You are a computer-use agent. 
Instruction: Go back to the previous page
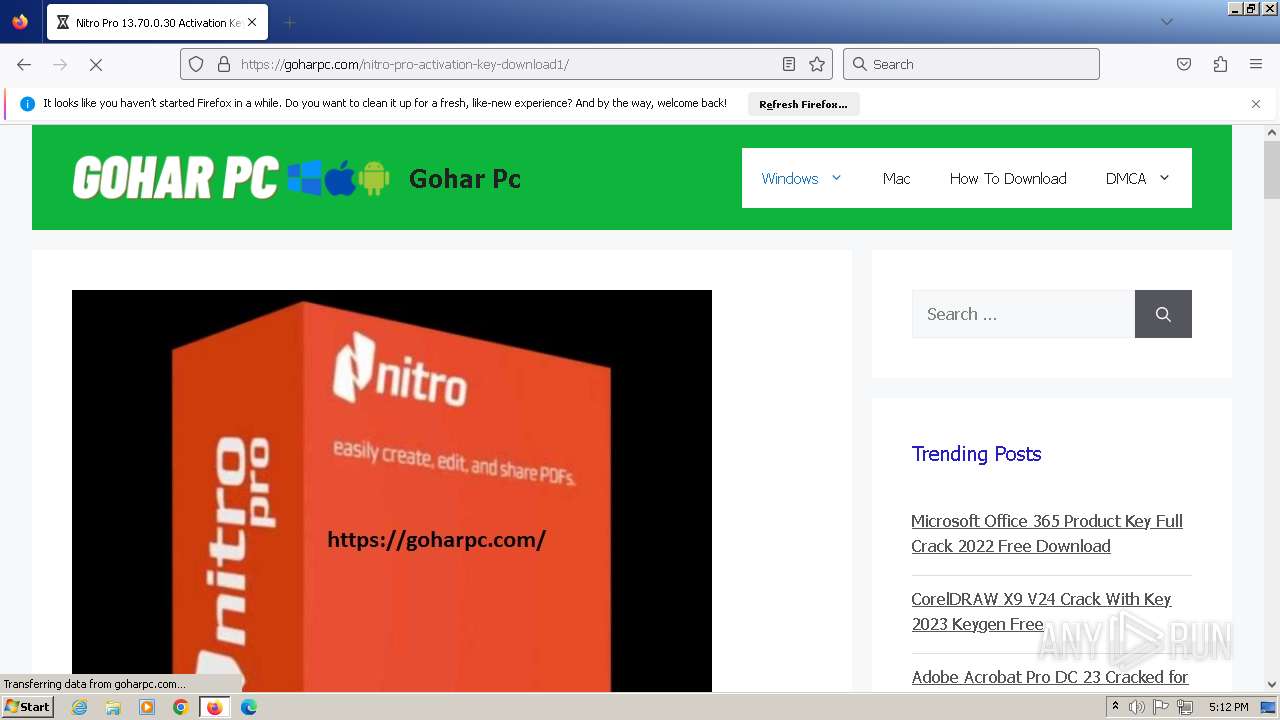click(24, 64)
